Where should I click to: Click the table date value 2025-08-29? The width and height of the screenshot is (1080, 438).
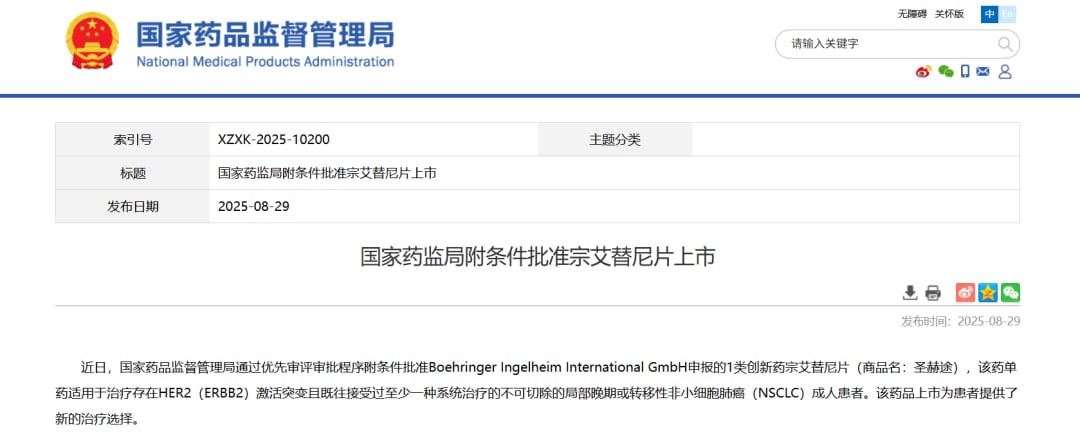[253, 207]
